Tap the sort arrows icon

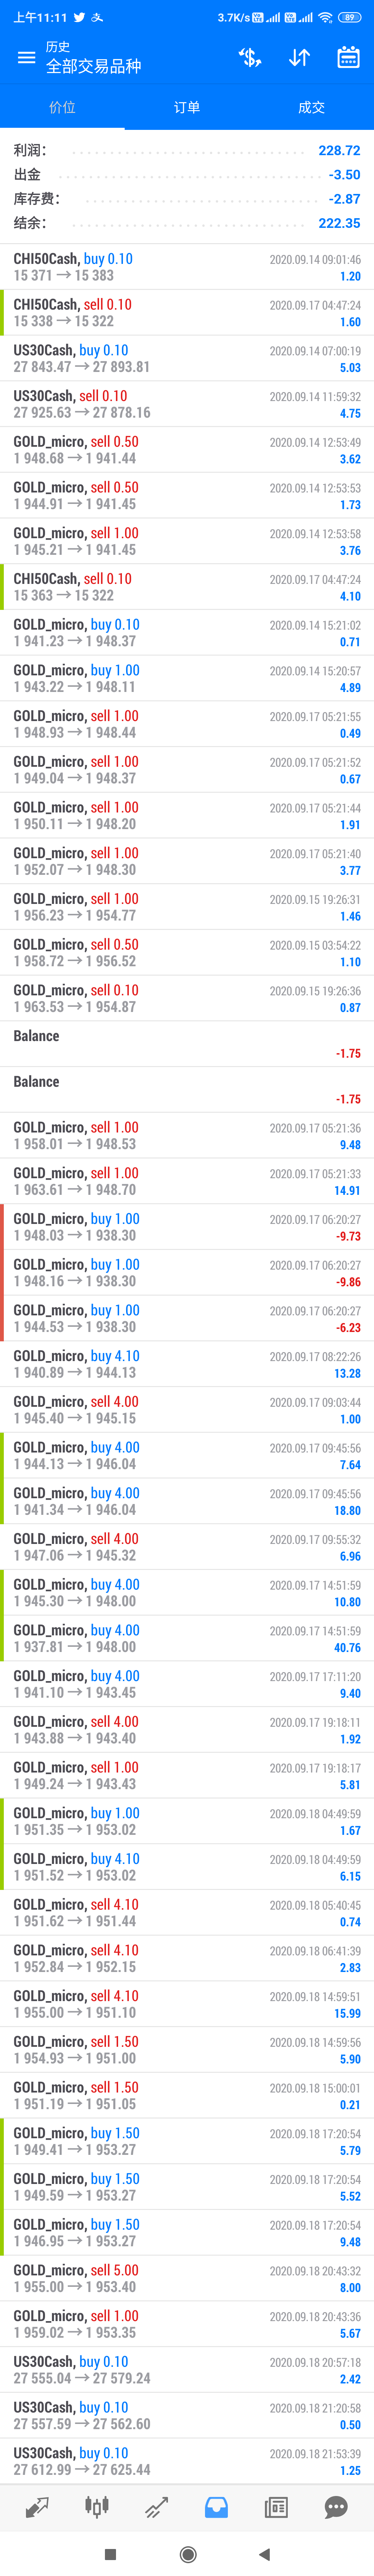[x=299, y=57]
